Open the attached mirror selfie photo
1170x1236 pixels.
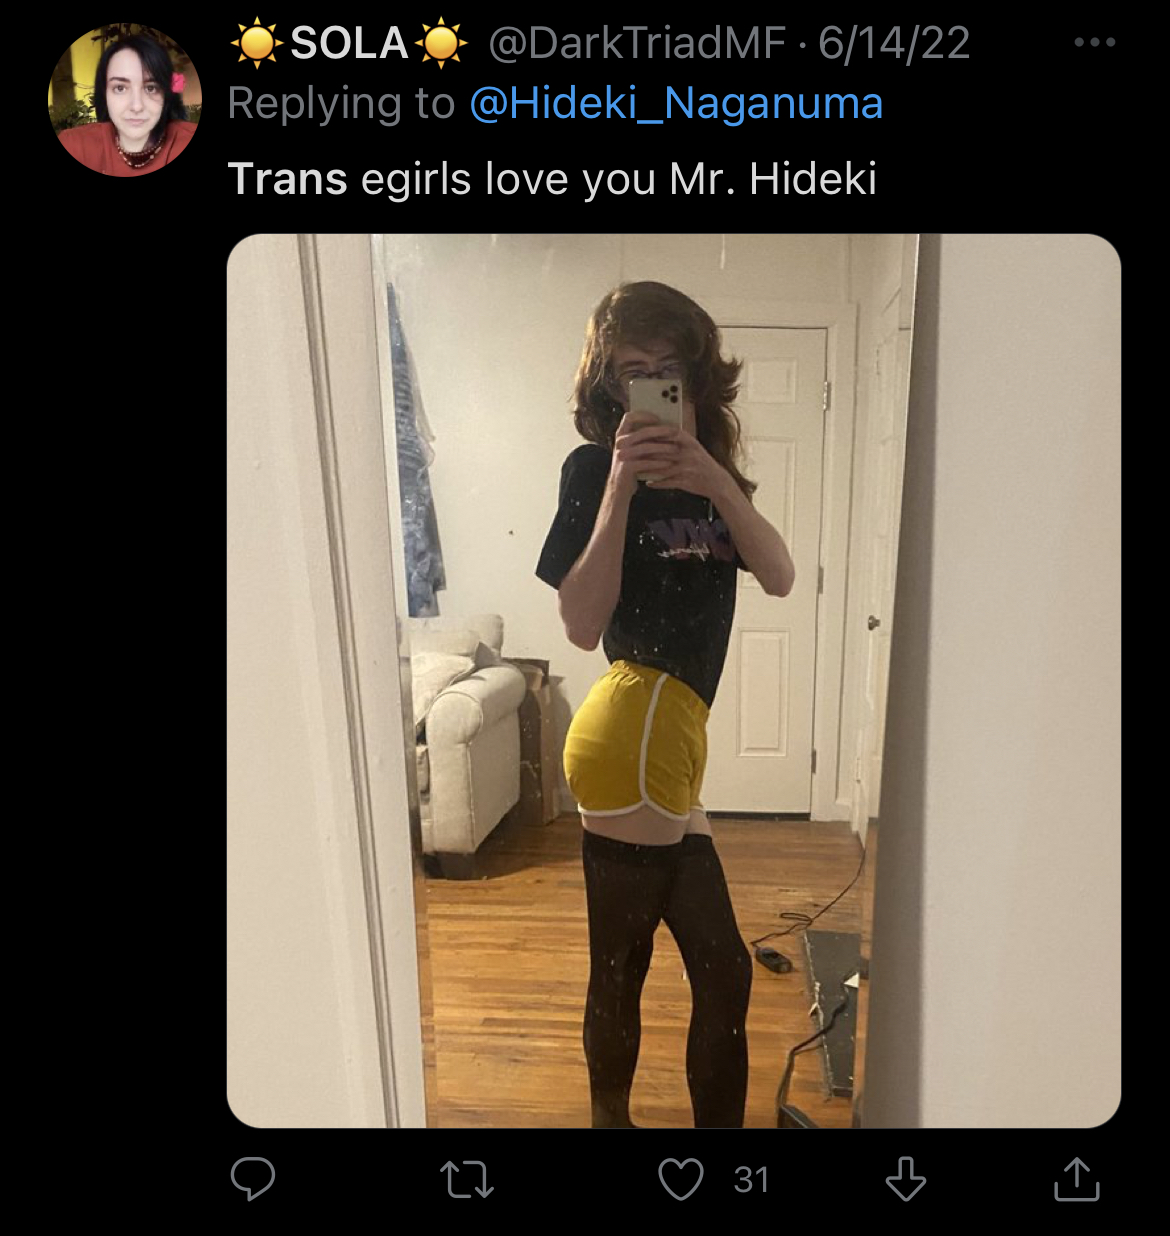(x=673, y=681)
